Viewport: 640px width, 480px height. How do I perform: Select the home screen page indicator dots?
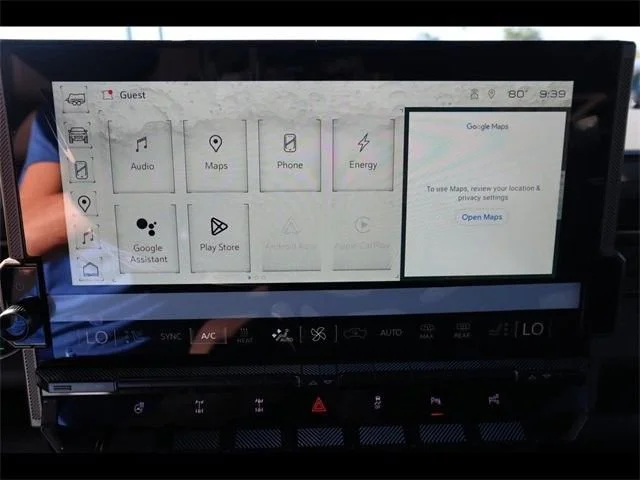click(x=257, y=277)
